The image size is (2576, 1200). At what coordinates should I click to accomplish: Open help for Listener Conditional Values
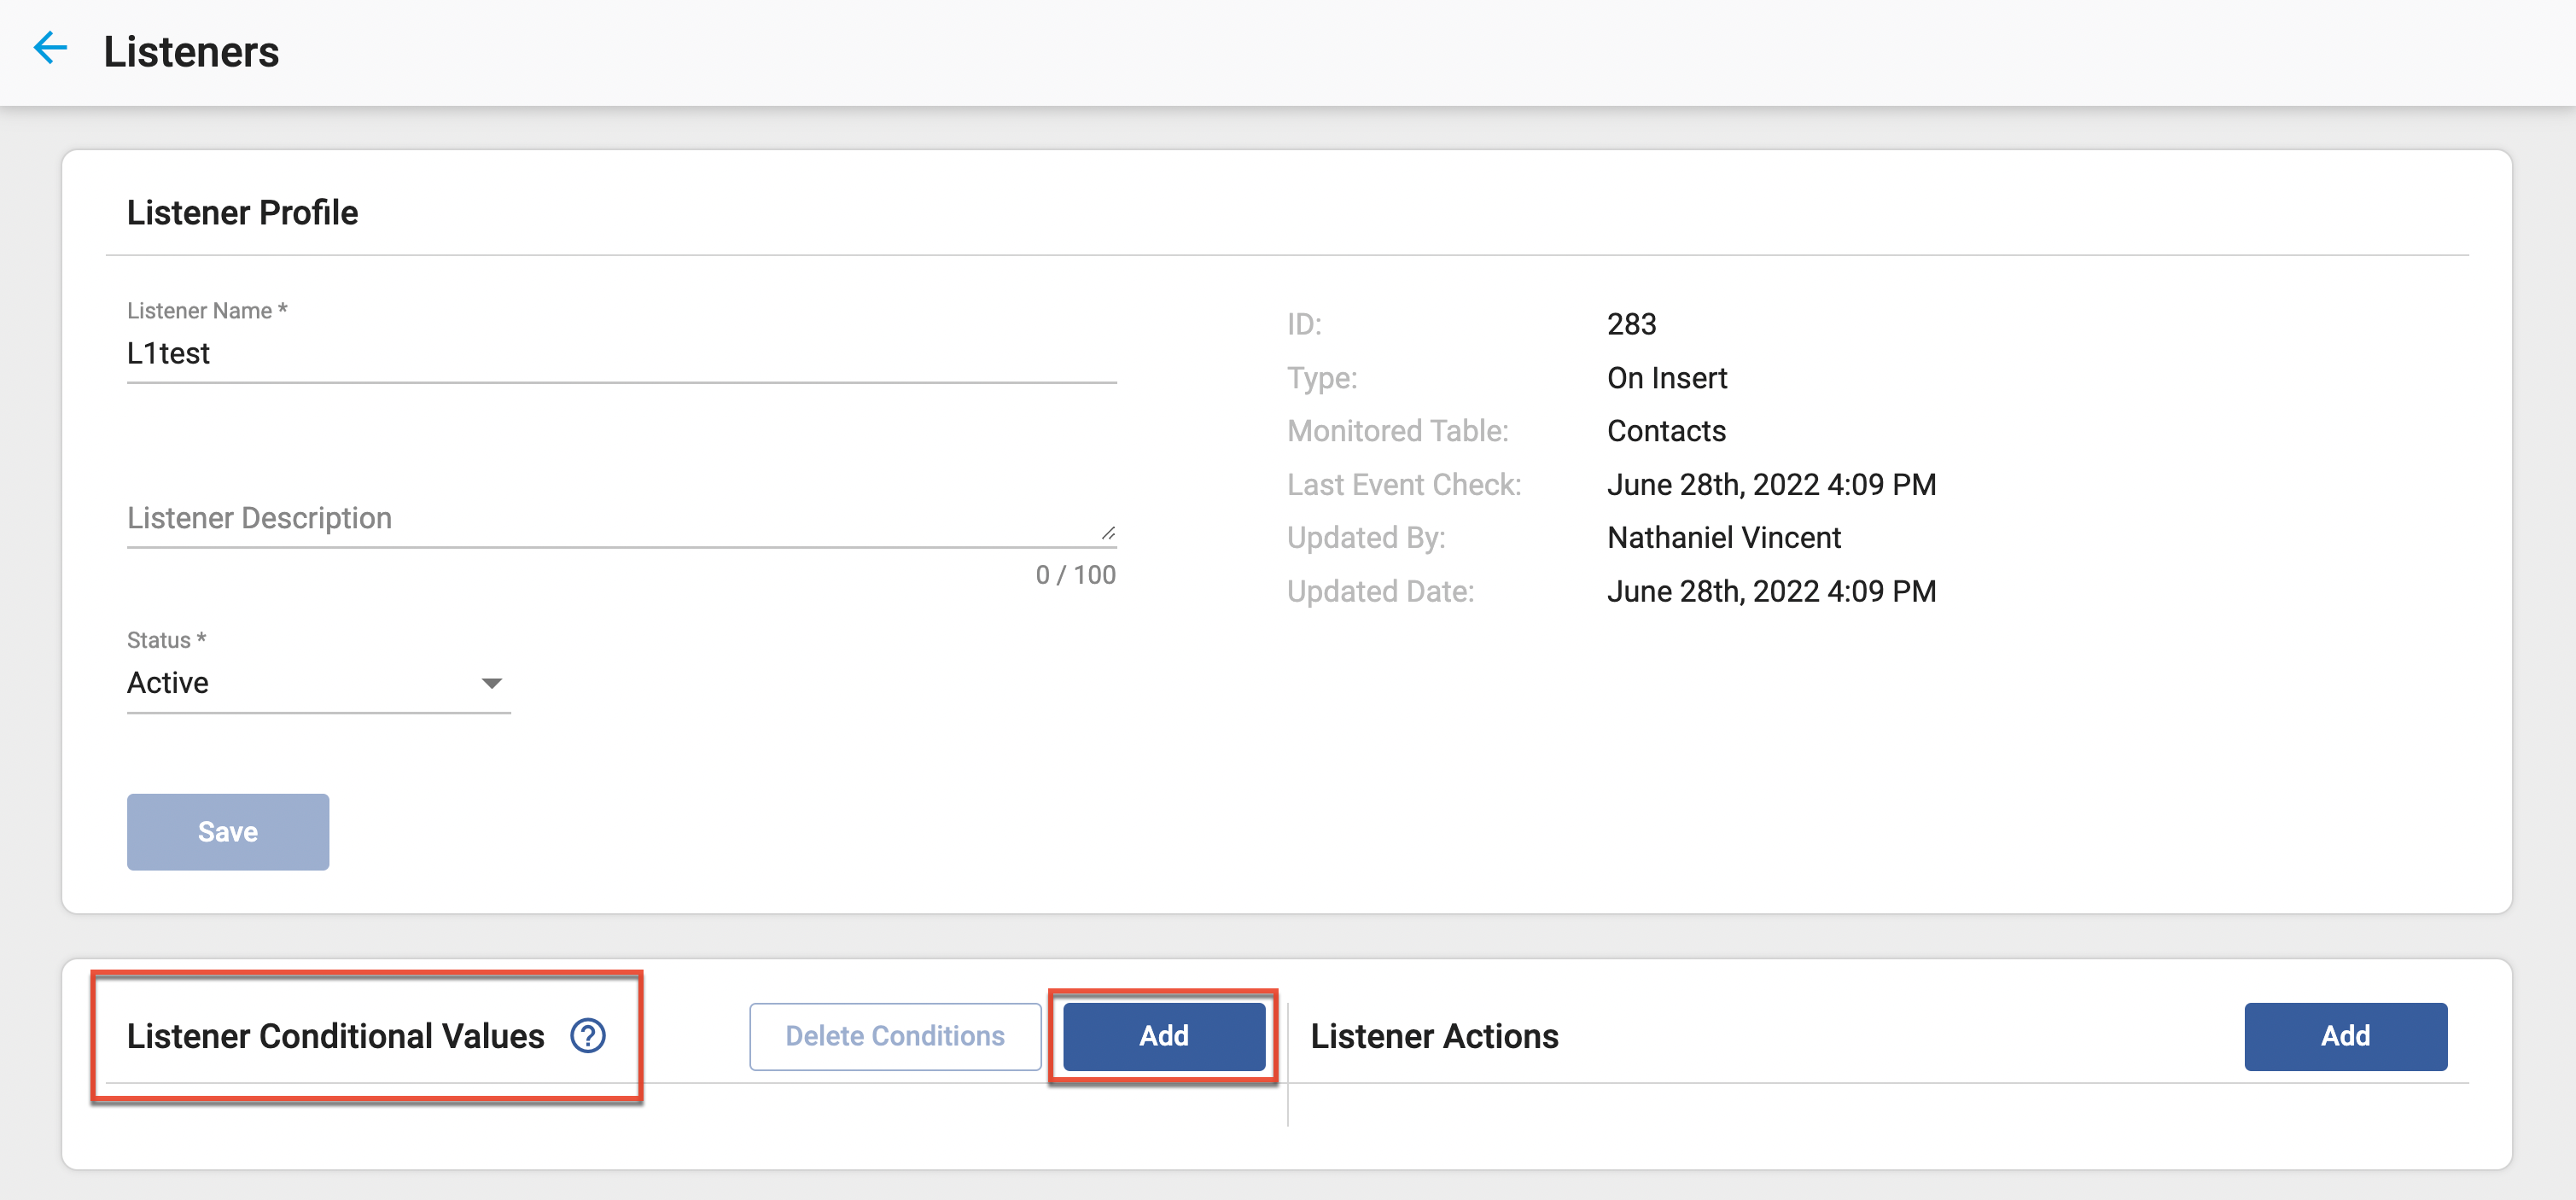point(588,1035)
